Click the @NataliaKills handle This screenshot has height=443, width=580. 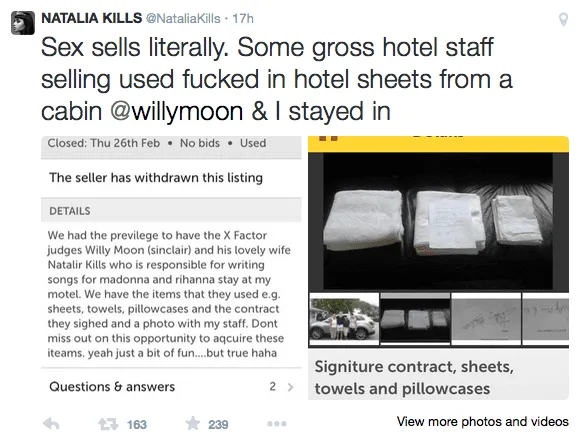pyautogui.click(x=183, y=18)
